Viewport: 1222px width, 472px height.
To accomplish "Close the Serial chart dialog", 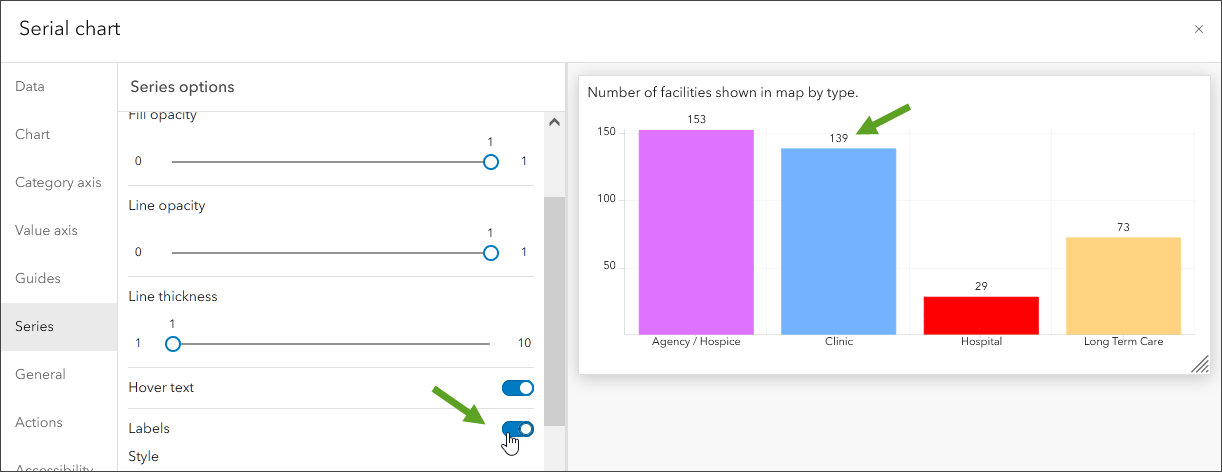I will (x=1198, y=29).
